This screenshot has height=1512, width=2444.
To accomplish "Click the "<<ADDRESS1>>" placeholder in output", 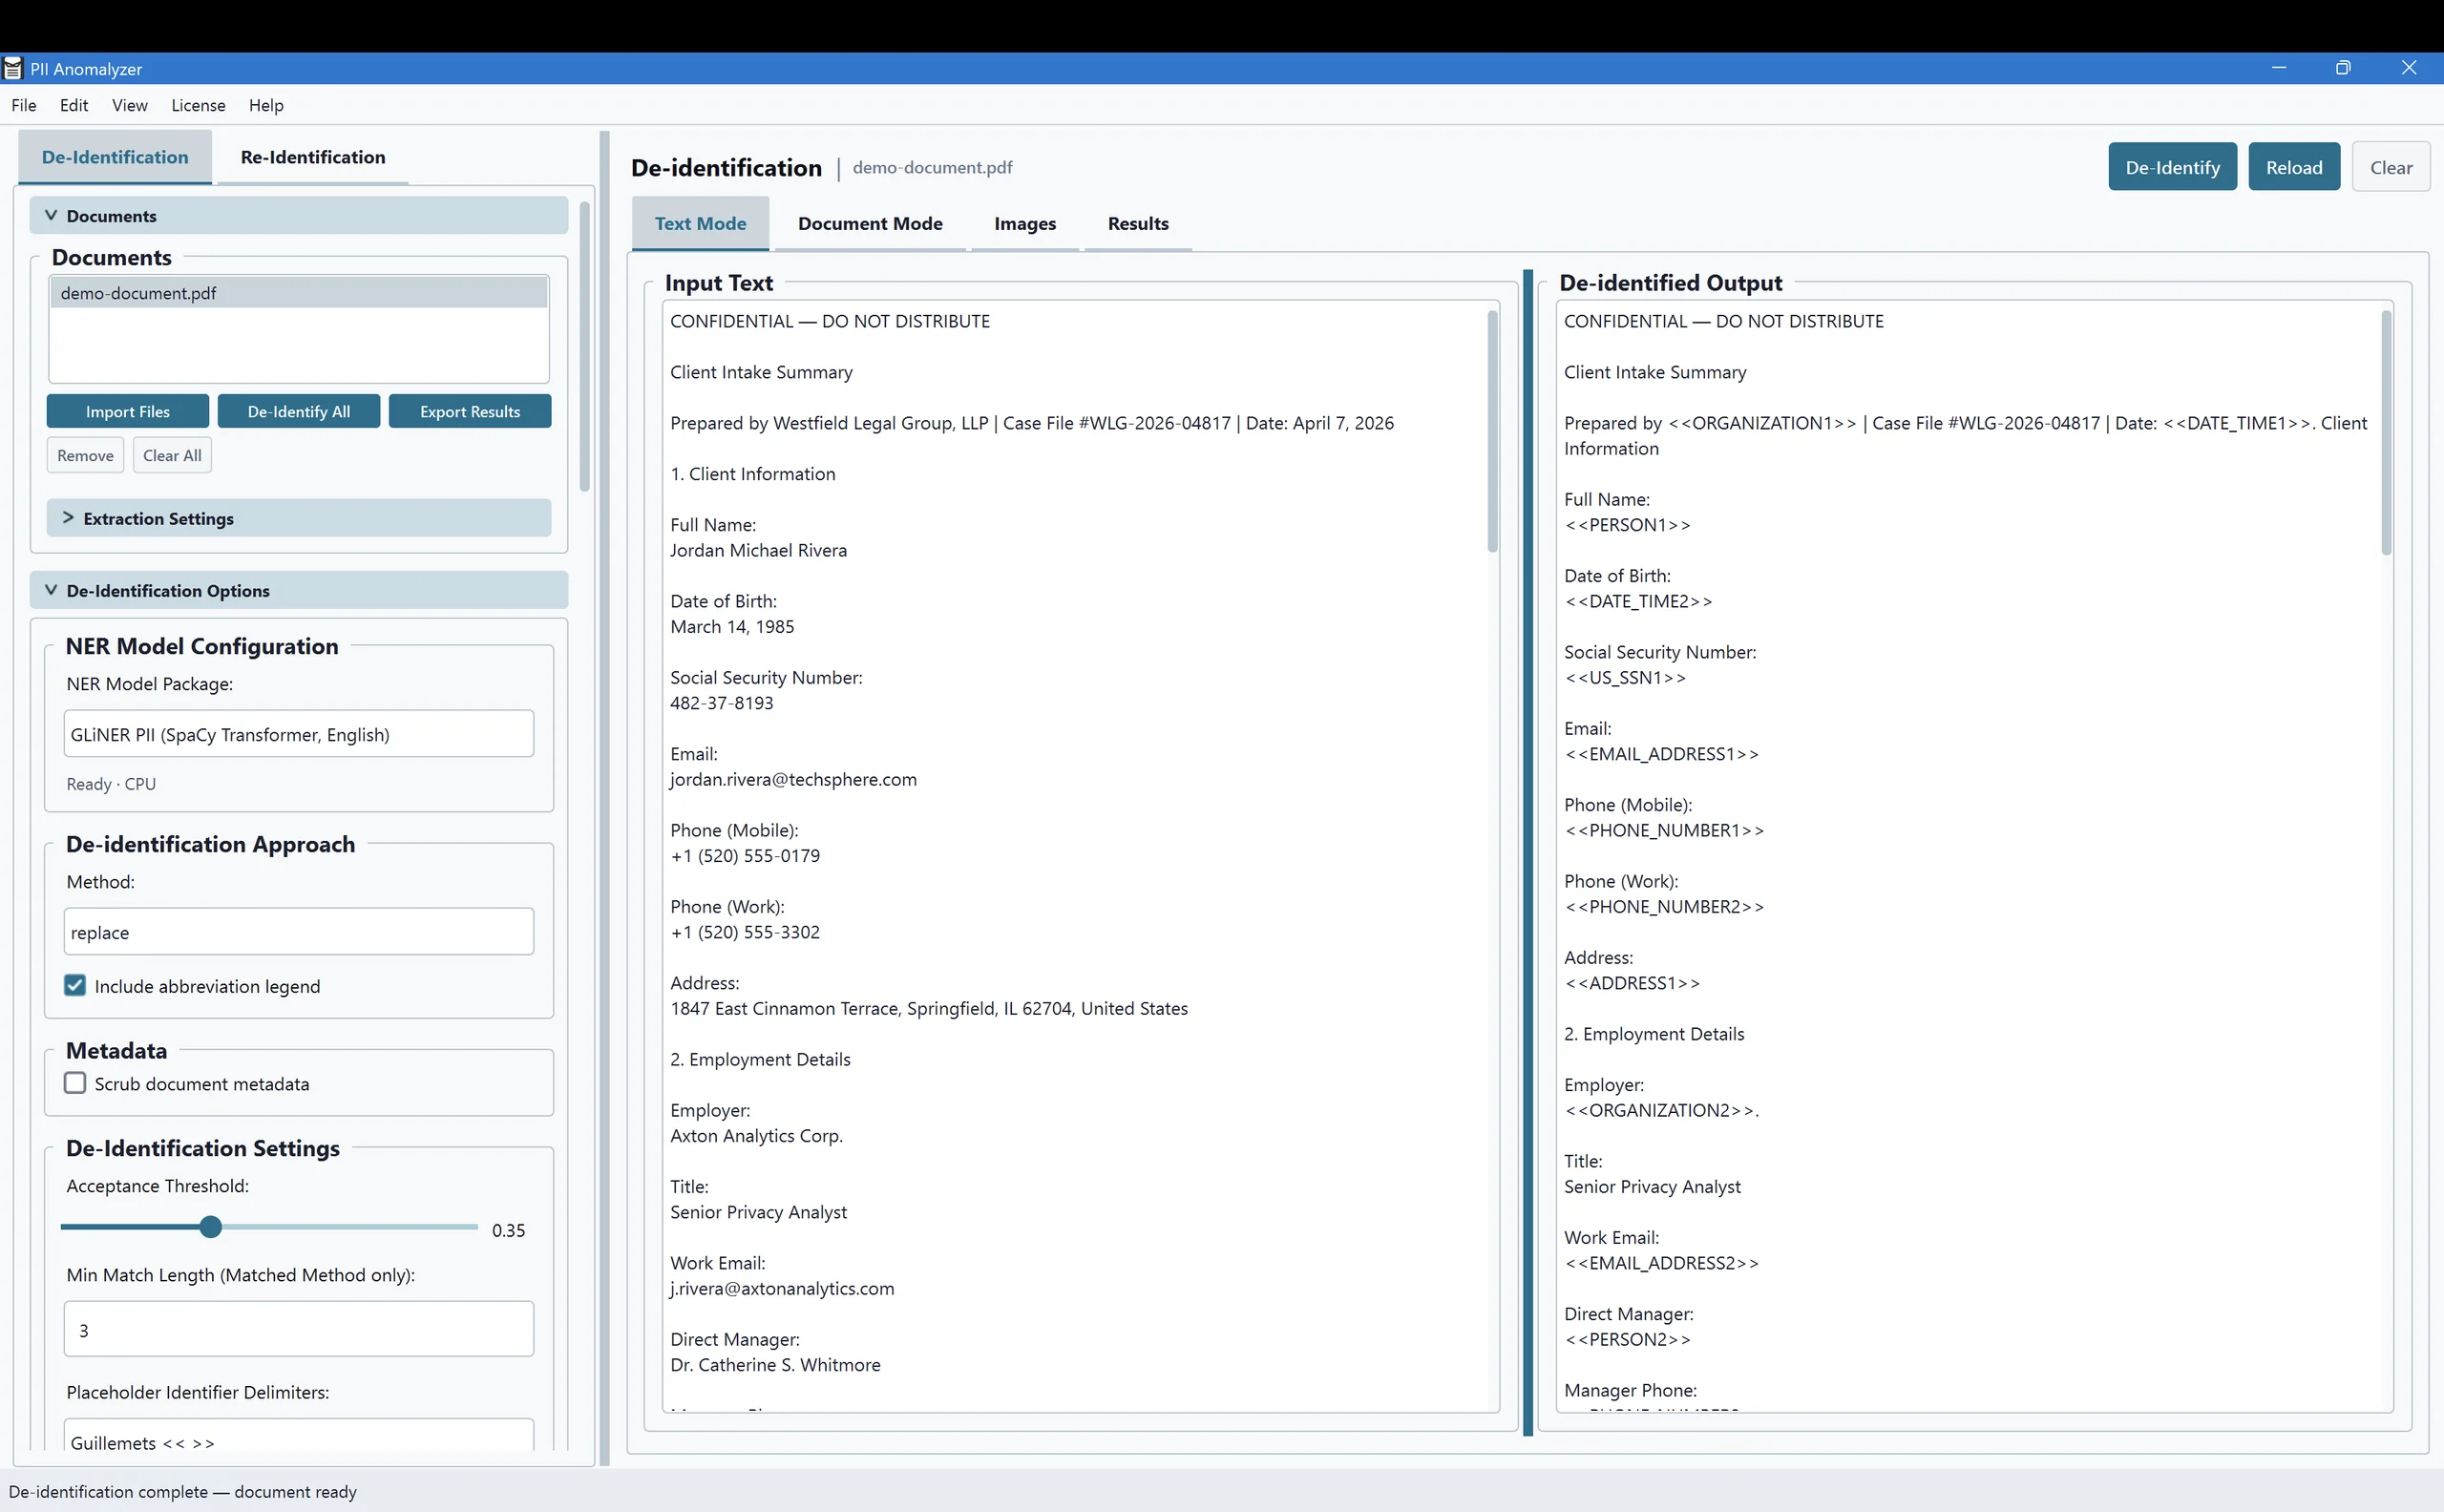I will [1632, 983].
